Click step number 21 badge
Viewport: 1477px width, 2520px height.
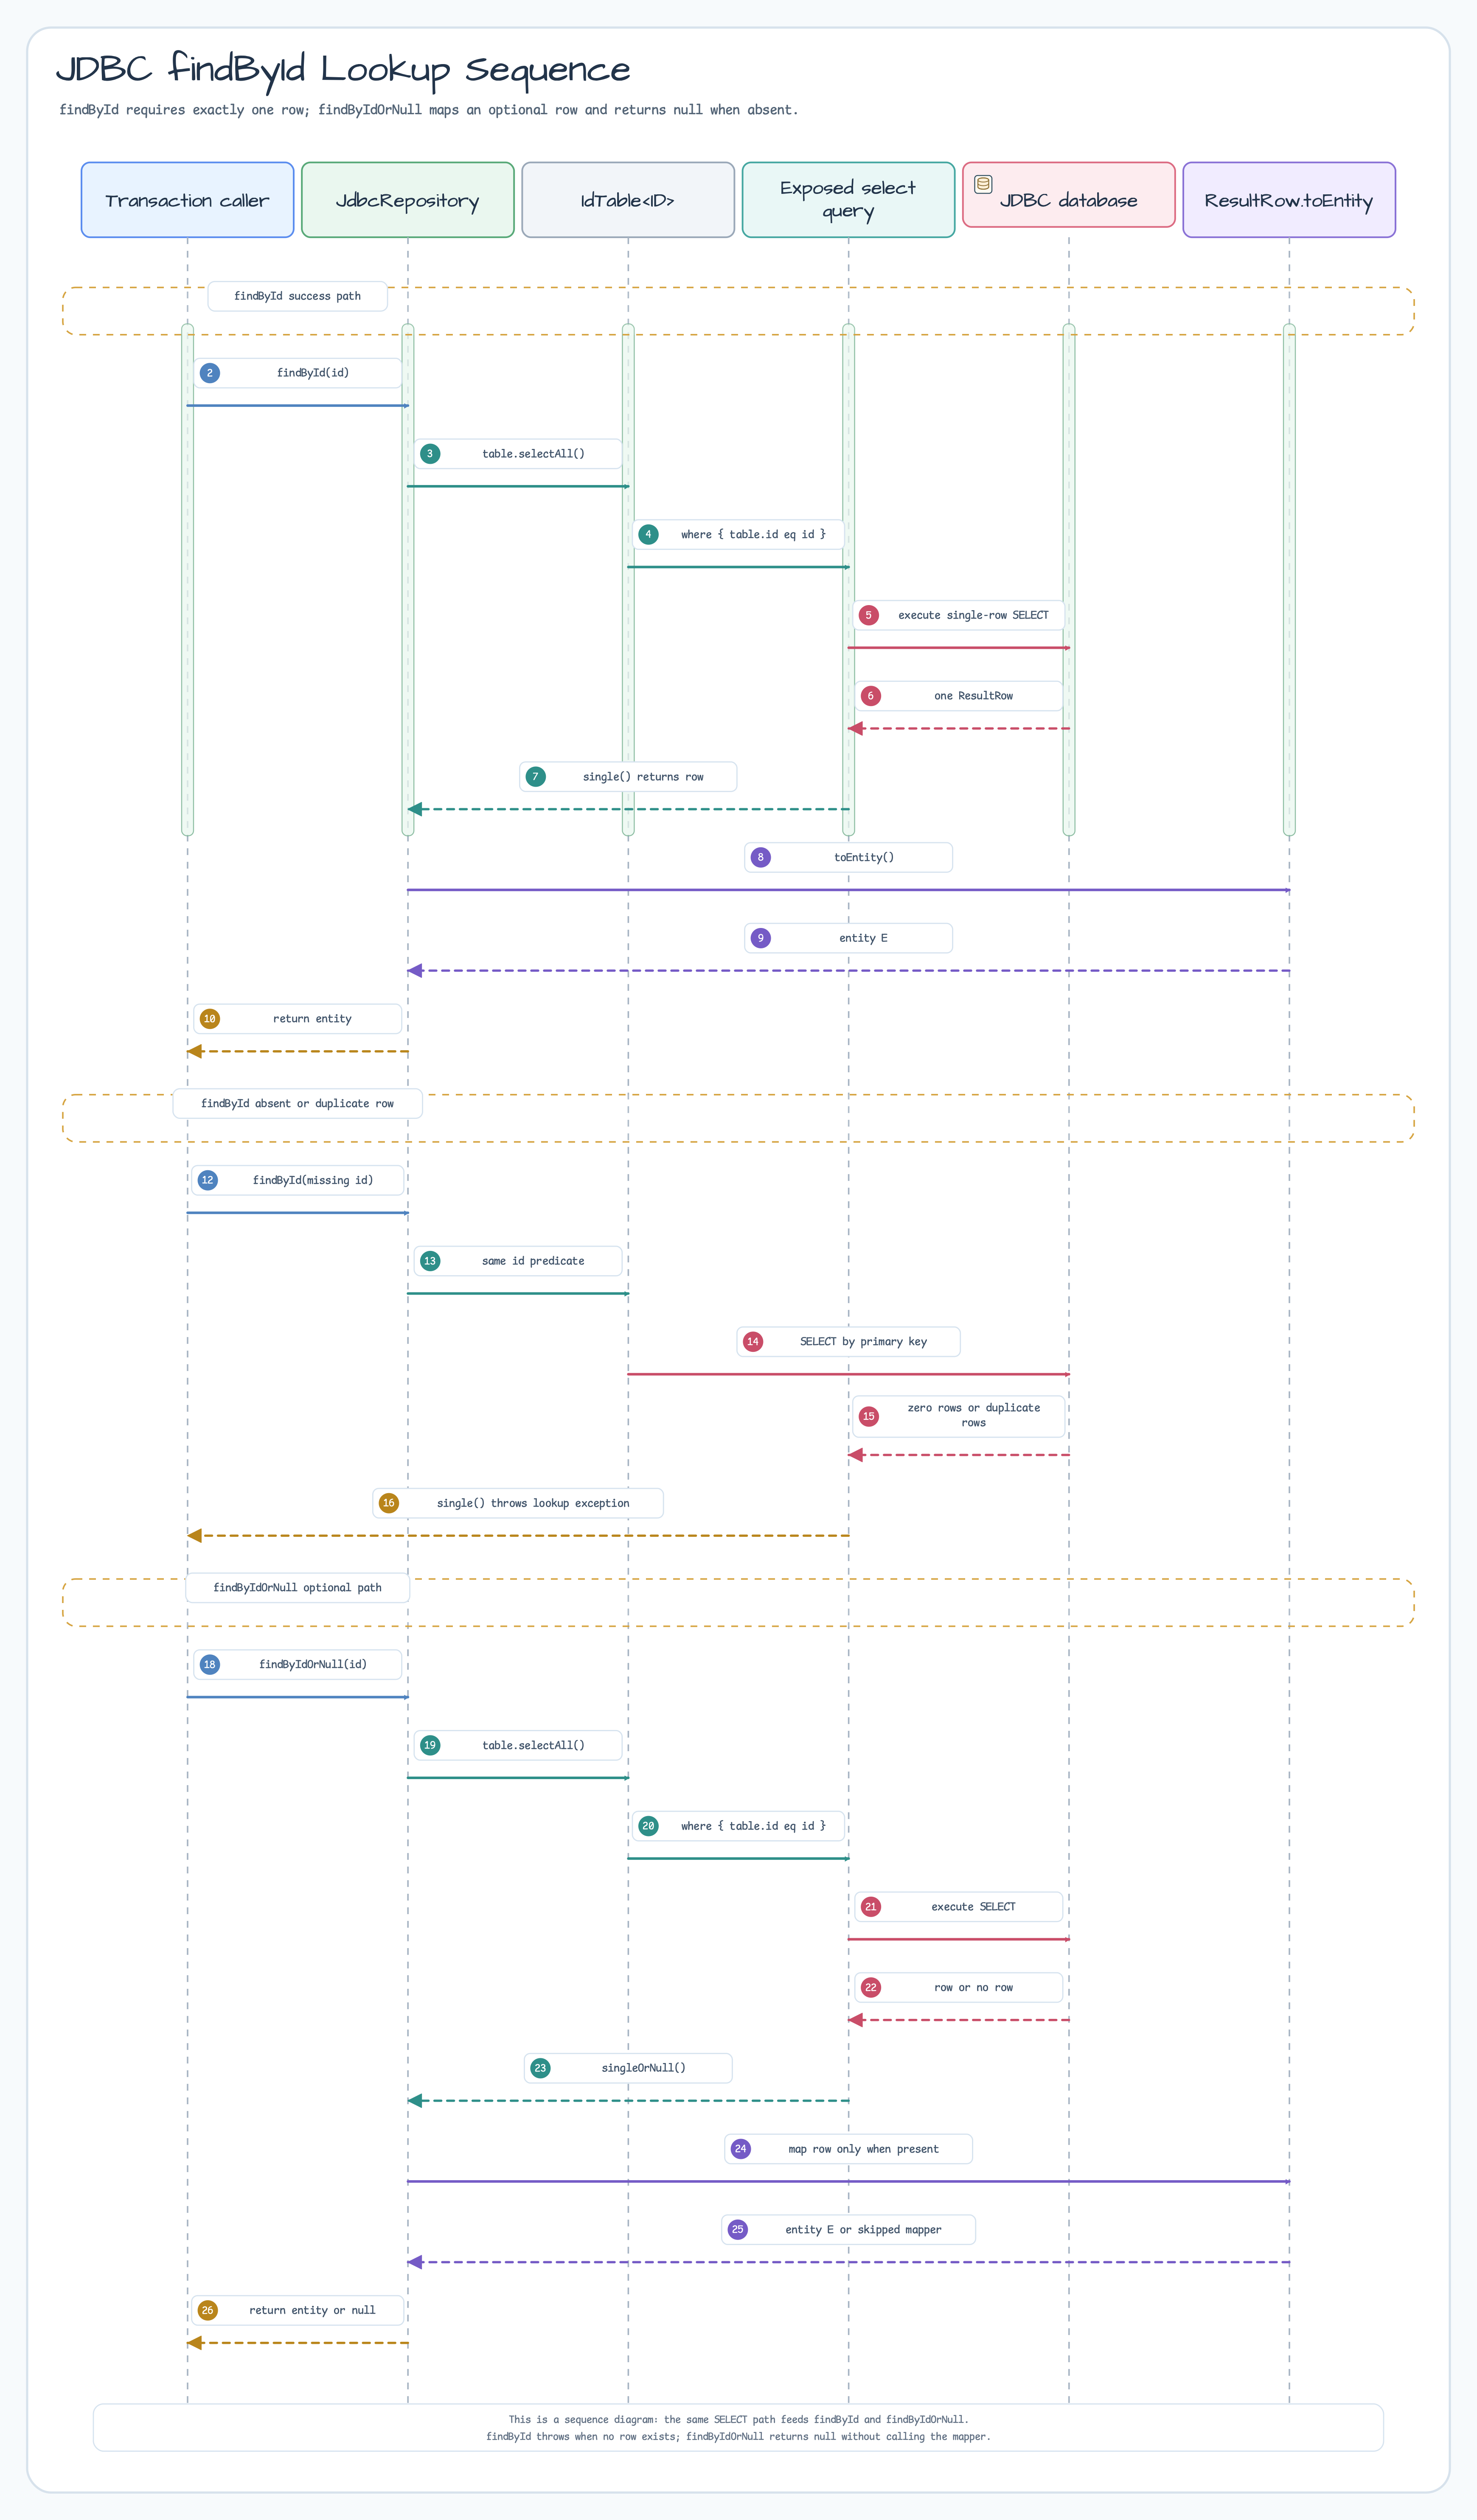click(x=871, y=1907)
